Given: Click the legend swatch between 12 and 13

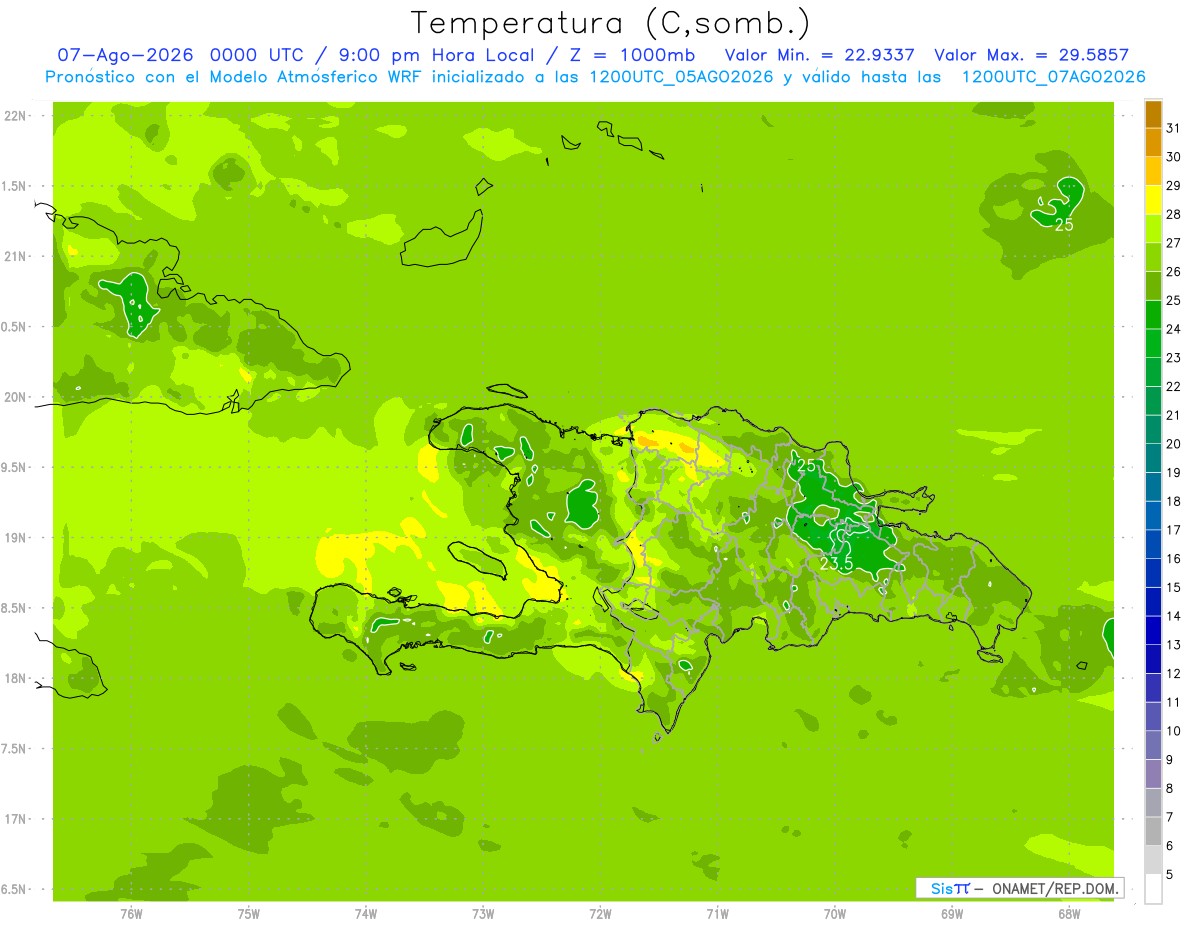Looking at the screenshot, I should coord(1153,659).
